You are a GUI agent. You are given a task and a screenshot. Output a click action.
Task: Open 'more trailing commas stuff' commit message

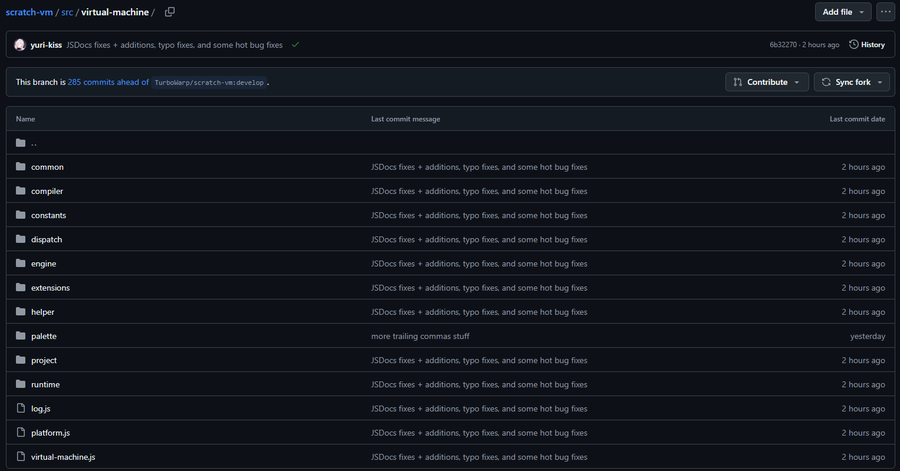(420, 336)
